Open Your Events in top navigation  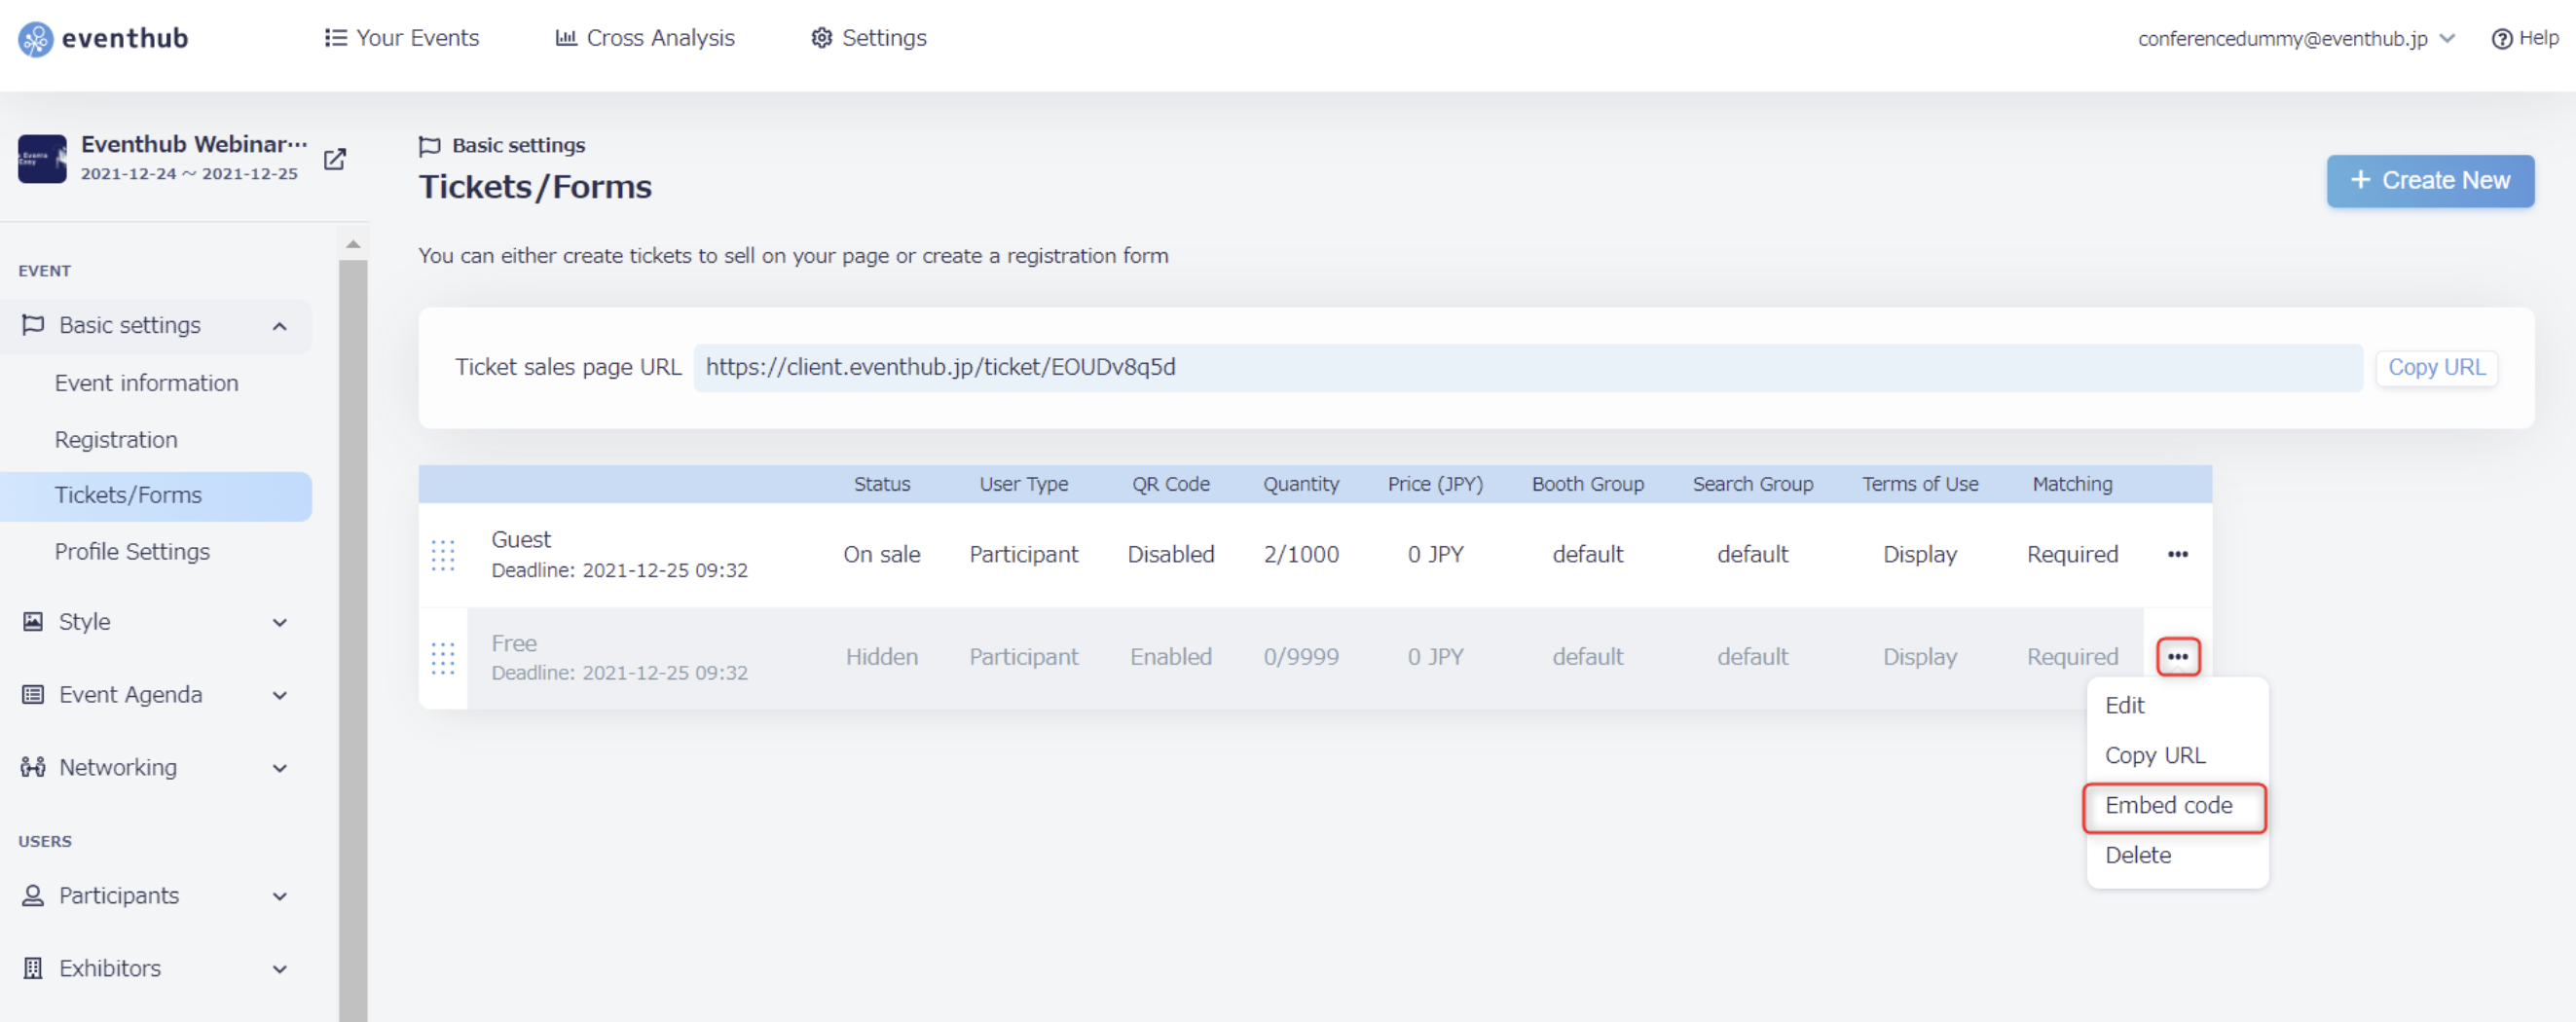pos(402,38)
